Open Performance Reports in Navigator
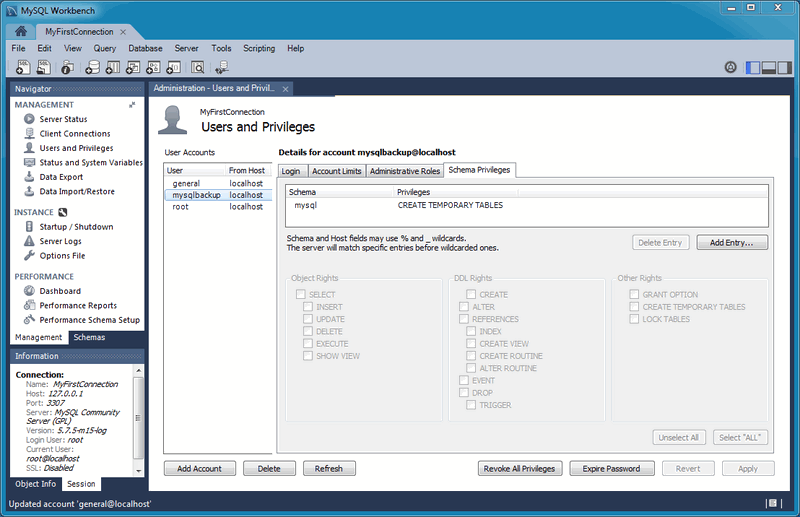The image size is (800, 517). (x=78, y=305)
